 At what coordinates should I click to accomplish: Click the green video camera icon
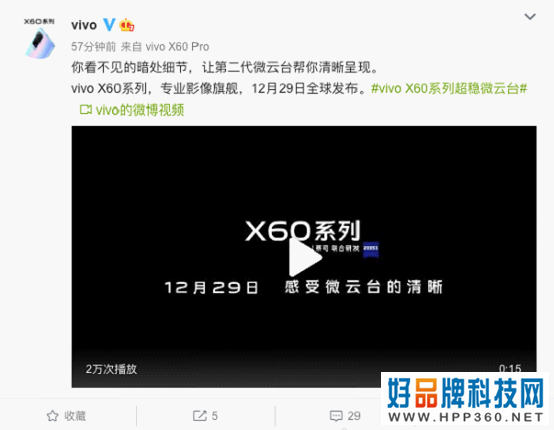86,110
